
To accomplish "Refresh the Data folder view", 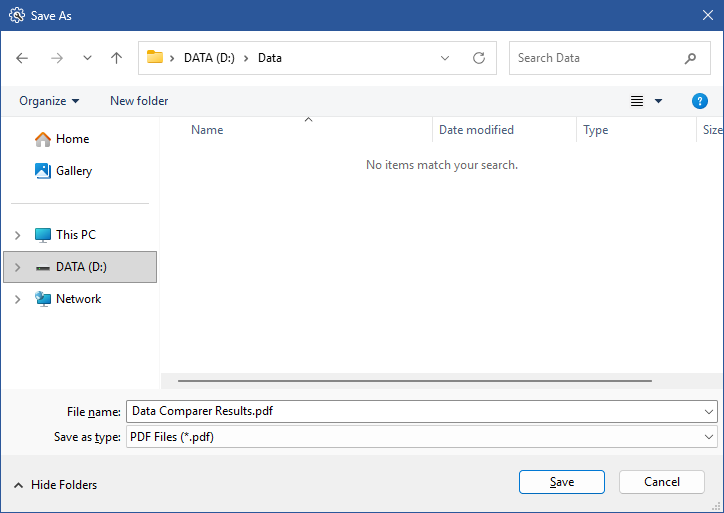I will 479,58.
